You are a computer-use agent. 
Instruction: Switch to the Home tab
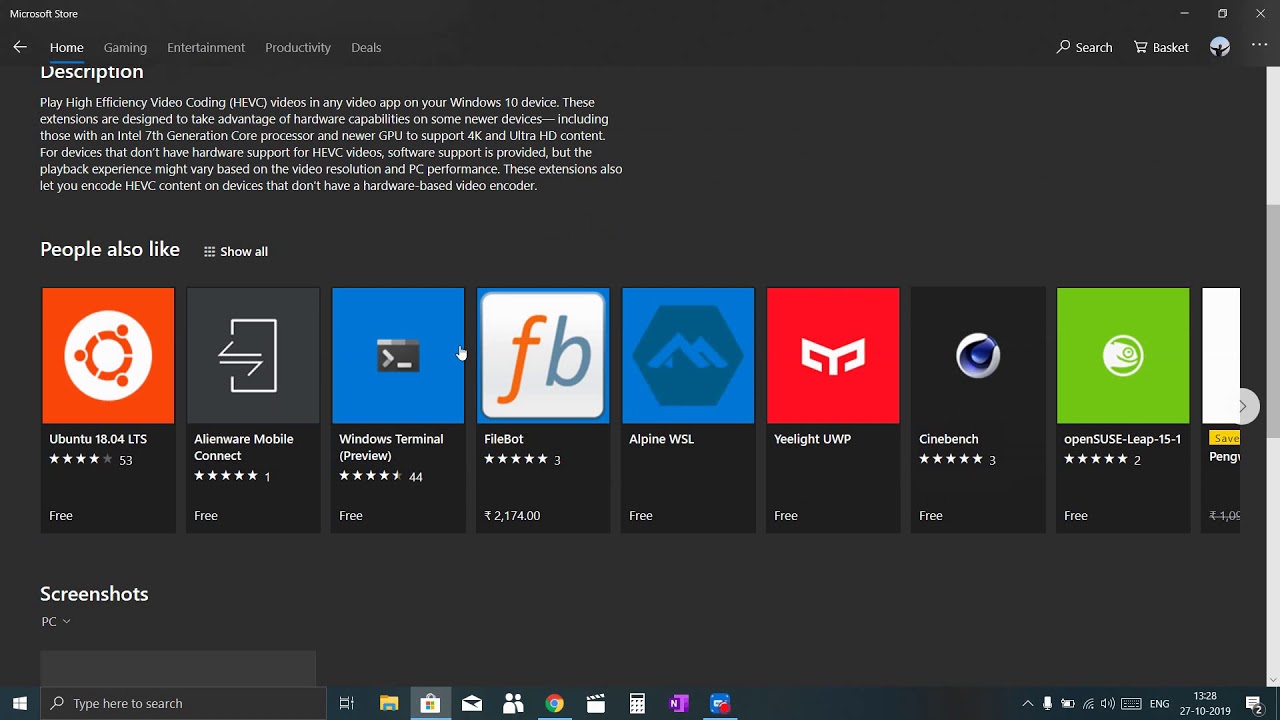tap(67, 47)
